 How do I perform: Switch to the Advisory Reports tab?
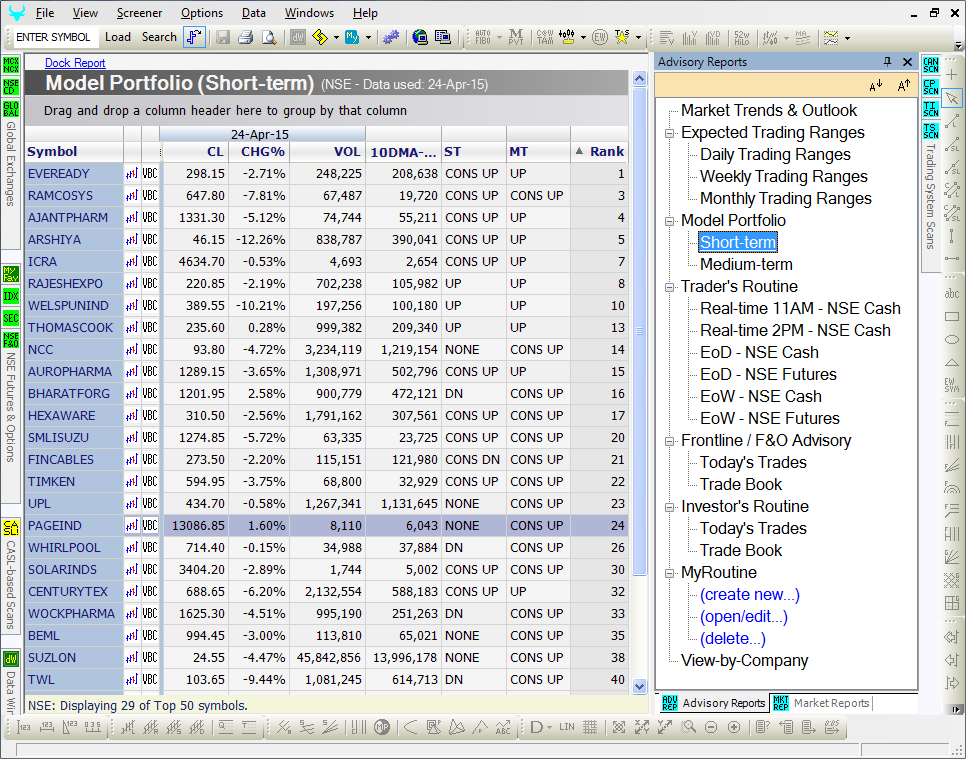(x=713, y=703)
